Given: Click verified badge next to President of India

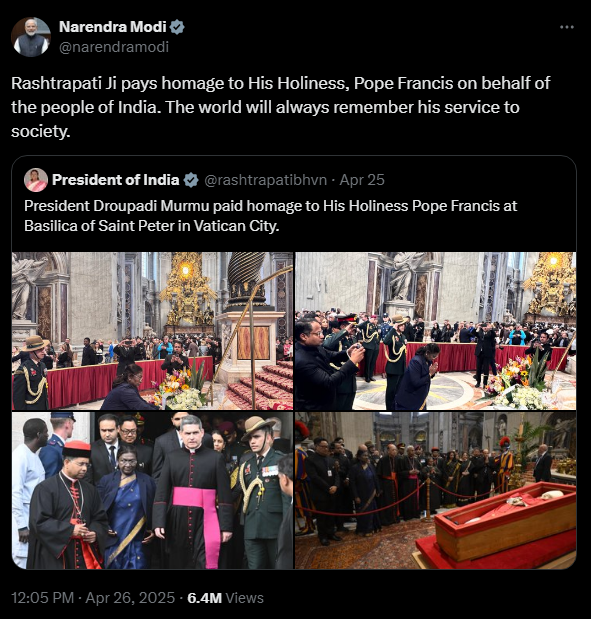Looking at the screenshot, I should [191, 180].
